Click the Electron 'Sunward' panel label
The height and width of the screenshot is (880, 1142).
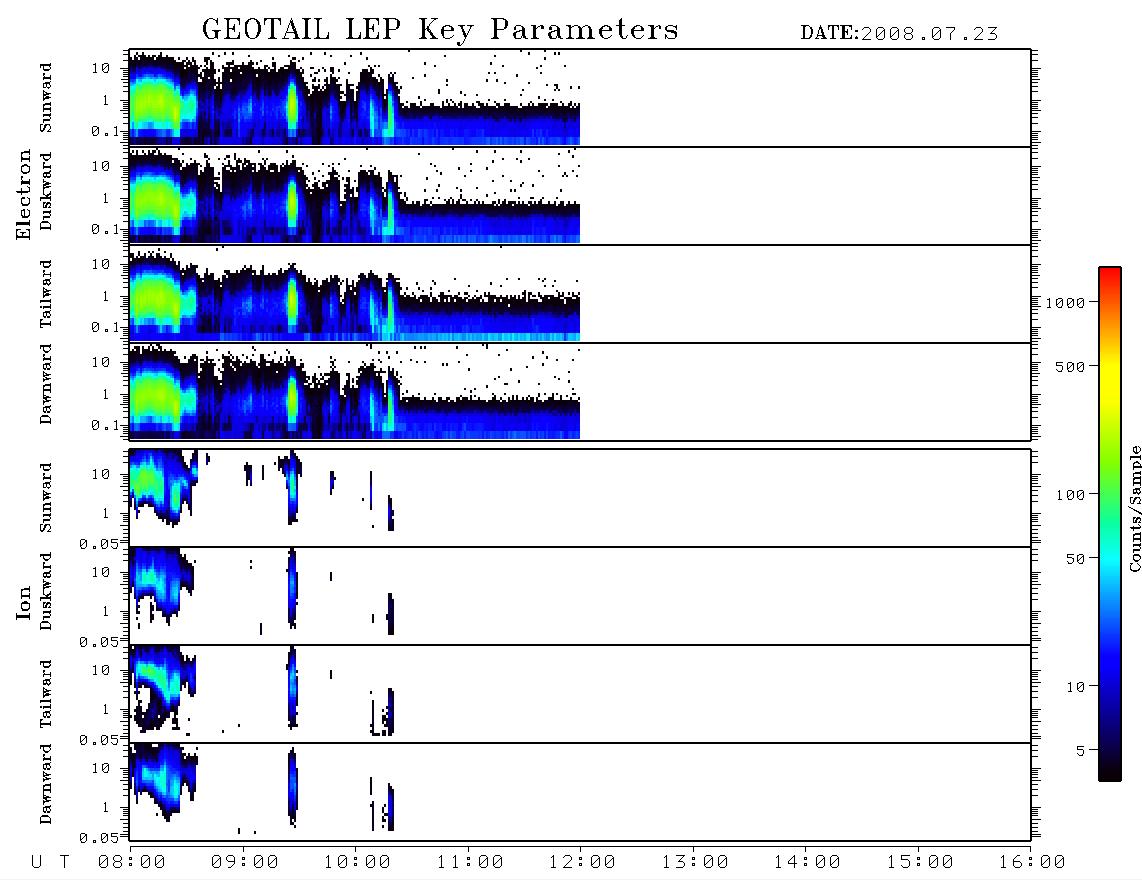(46, 98)
